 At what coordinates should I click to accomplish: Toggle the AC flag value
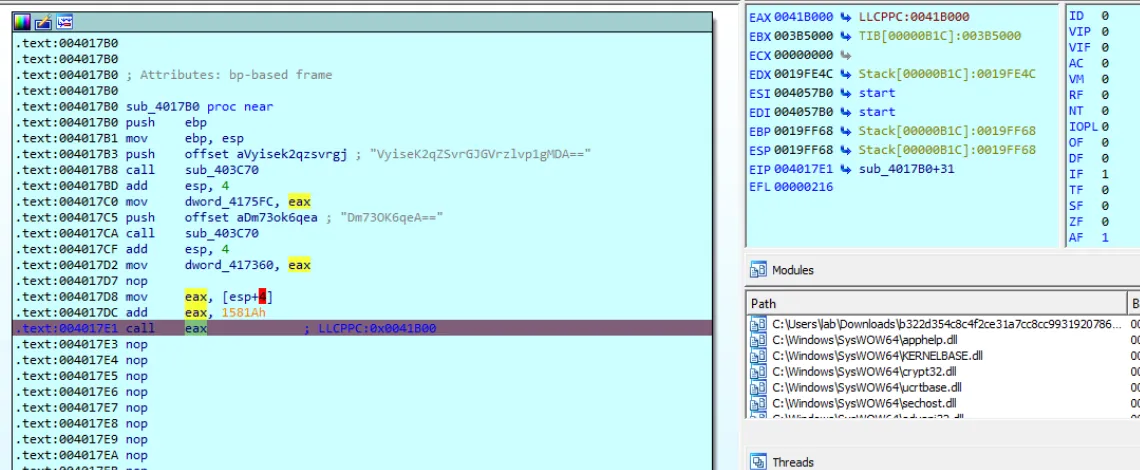1104,64
